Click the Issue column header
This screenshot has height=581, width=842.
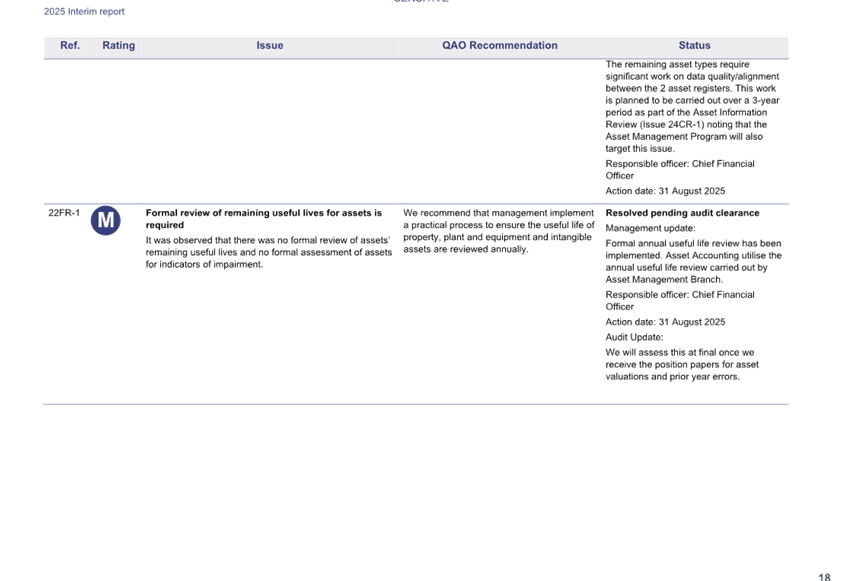[270, 46]
